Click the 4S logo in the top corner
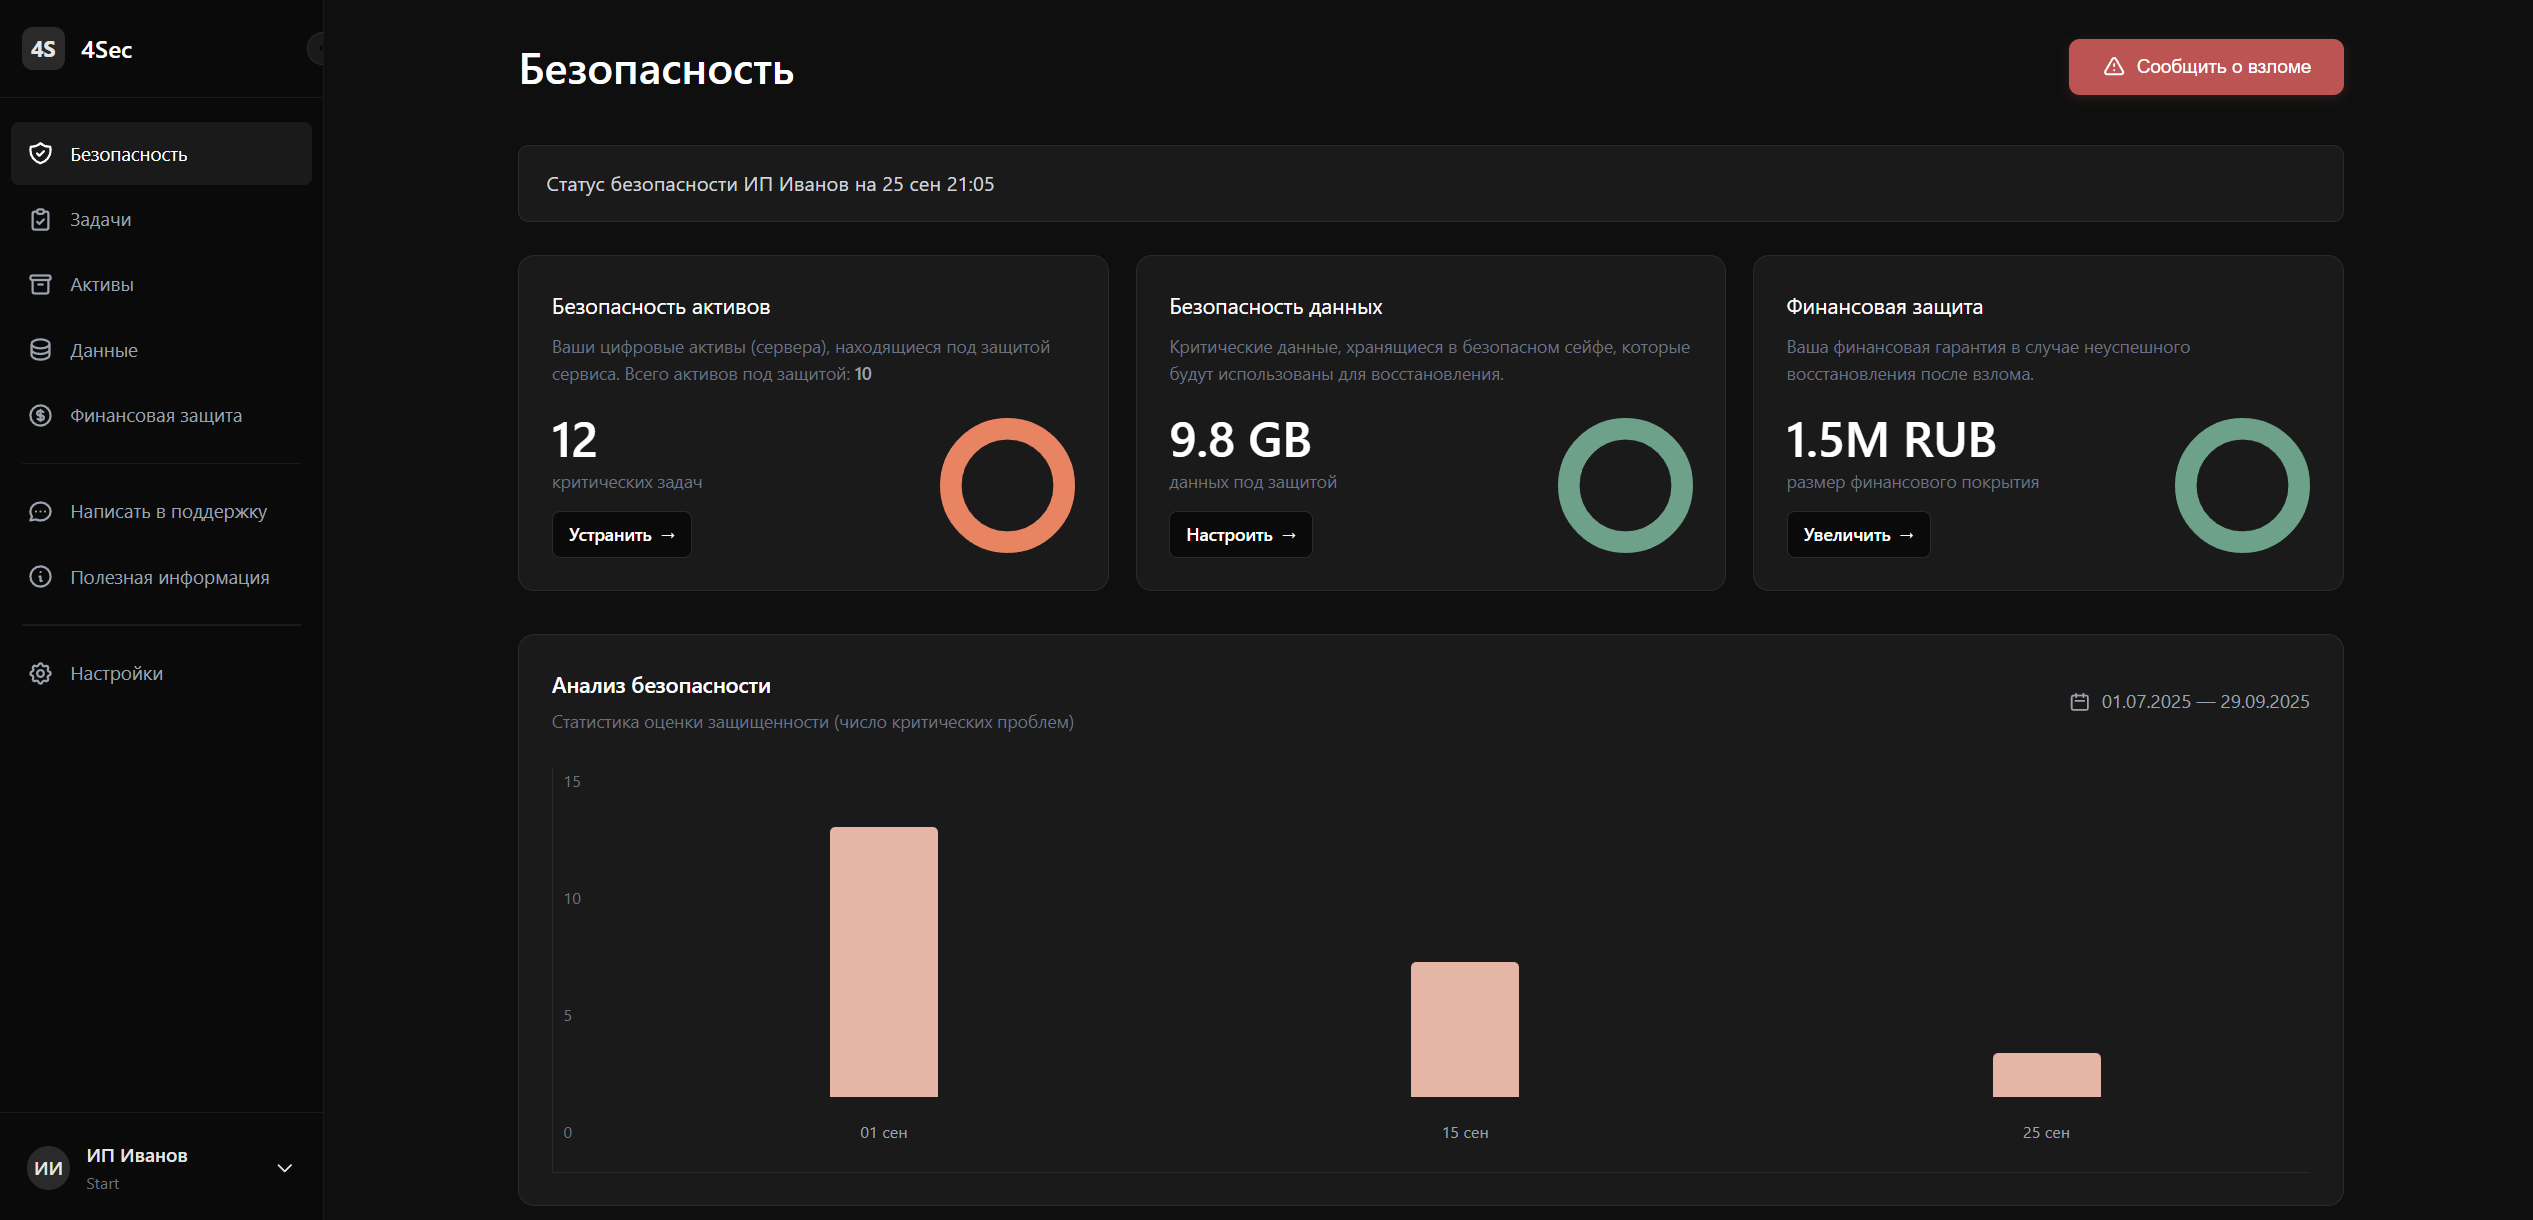This screenshot has height=1220, width=2533. pos(43,48)
